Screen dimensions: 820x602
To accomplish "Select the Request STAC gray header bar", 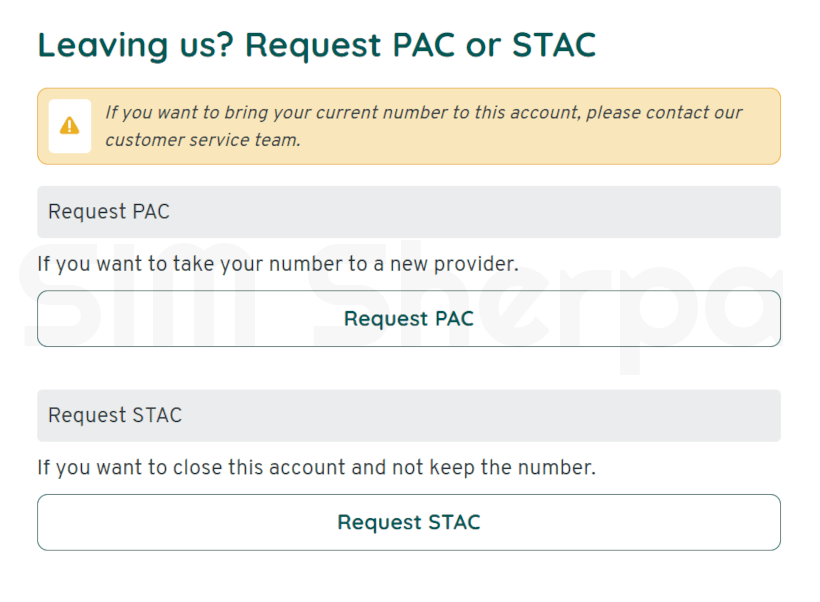I will click(408, 415).
